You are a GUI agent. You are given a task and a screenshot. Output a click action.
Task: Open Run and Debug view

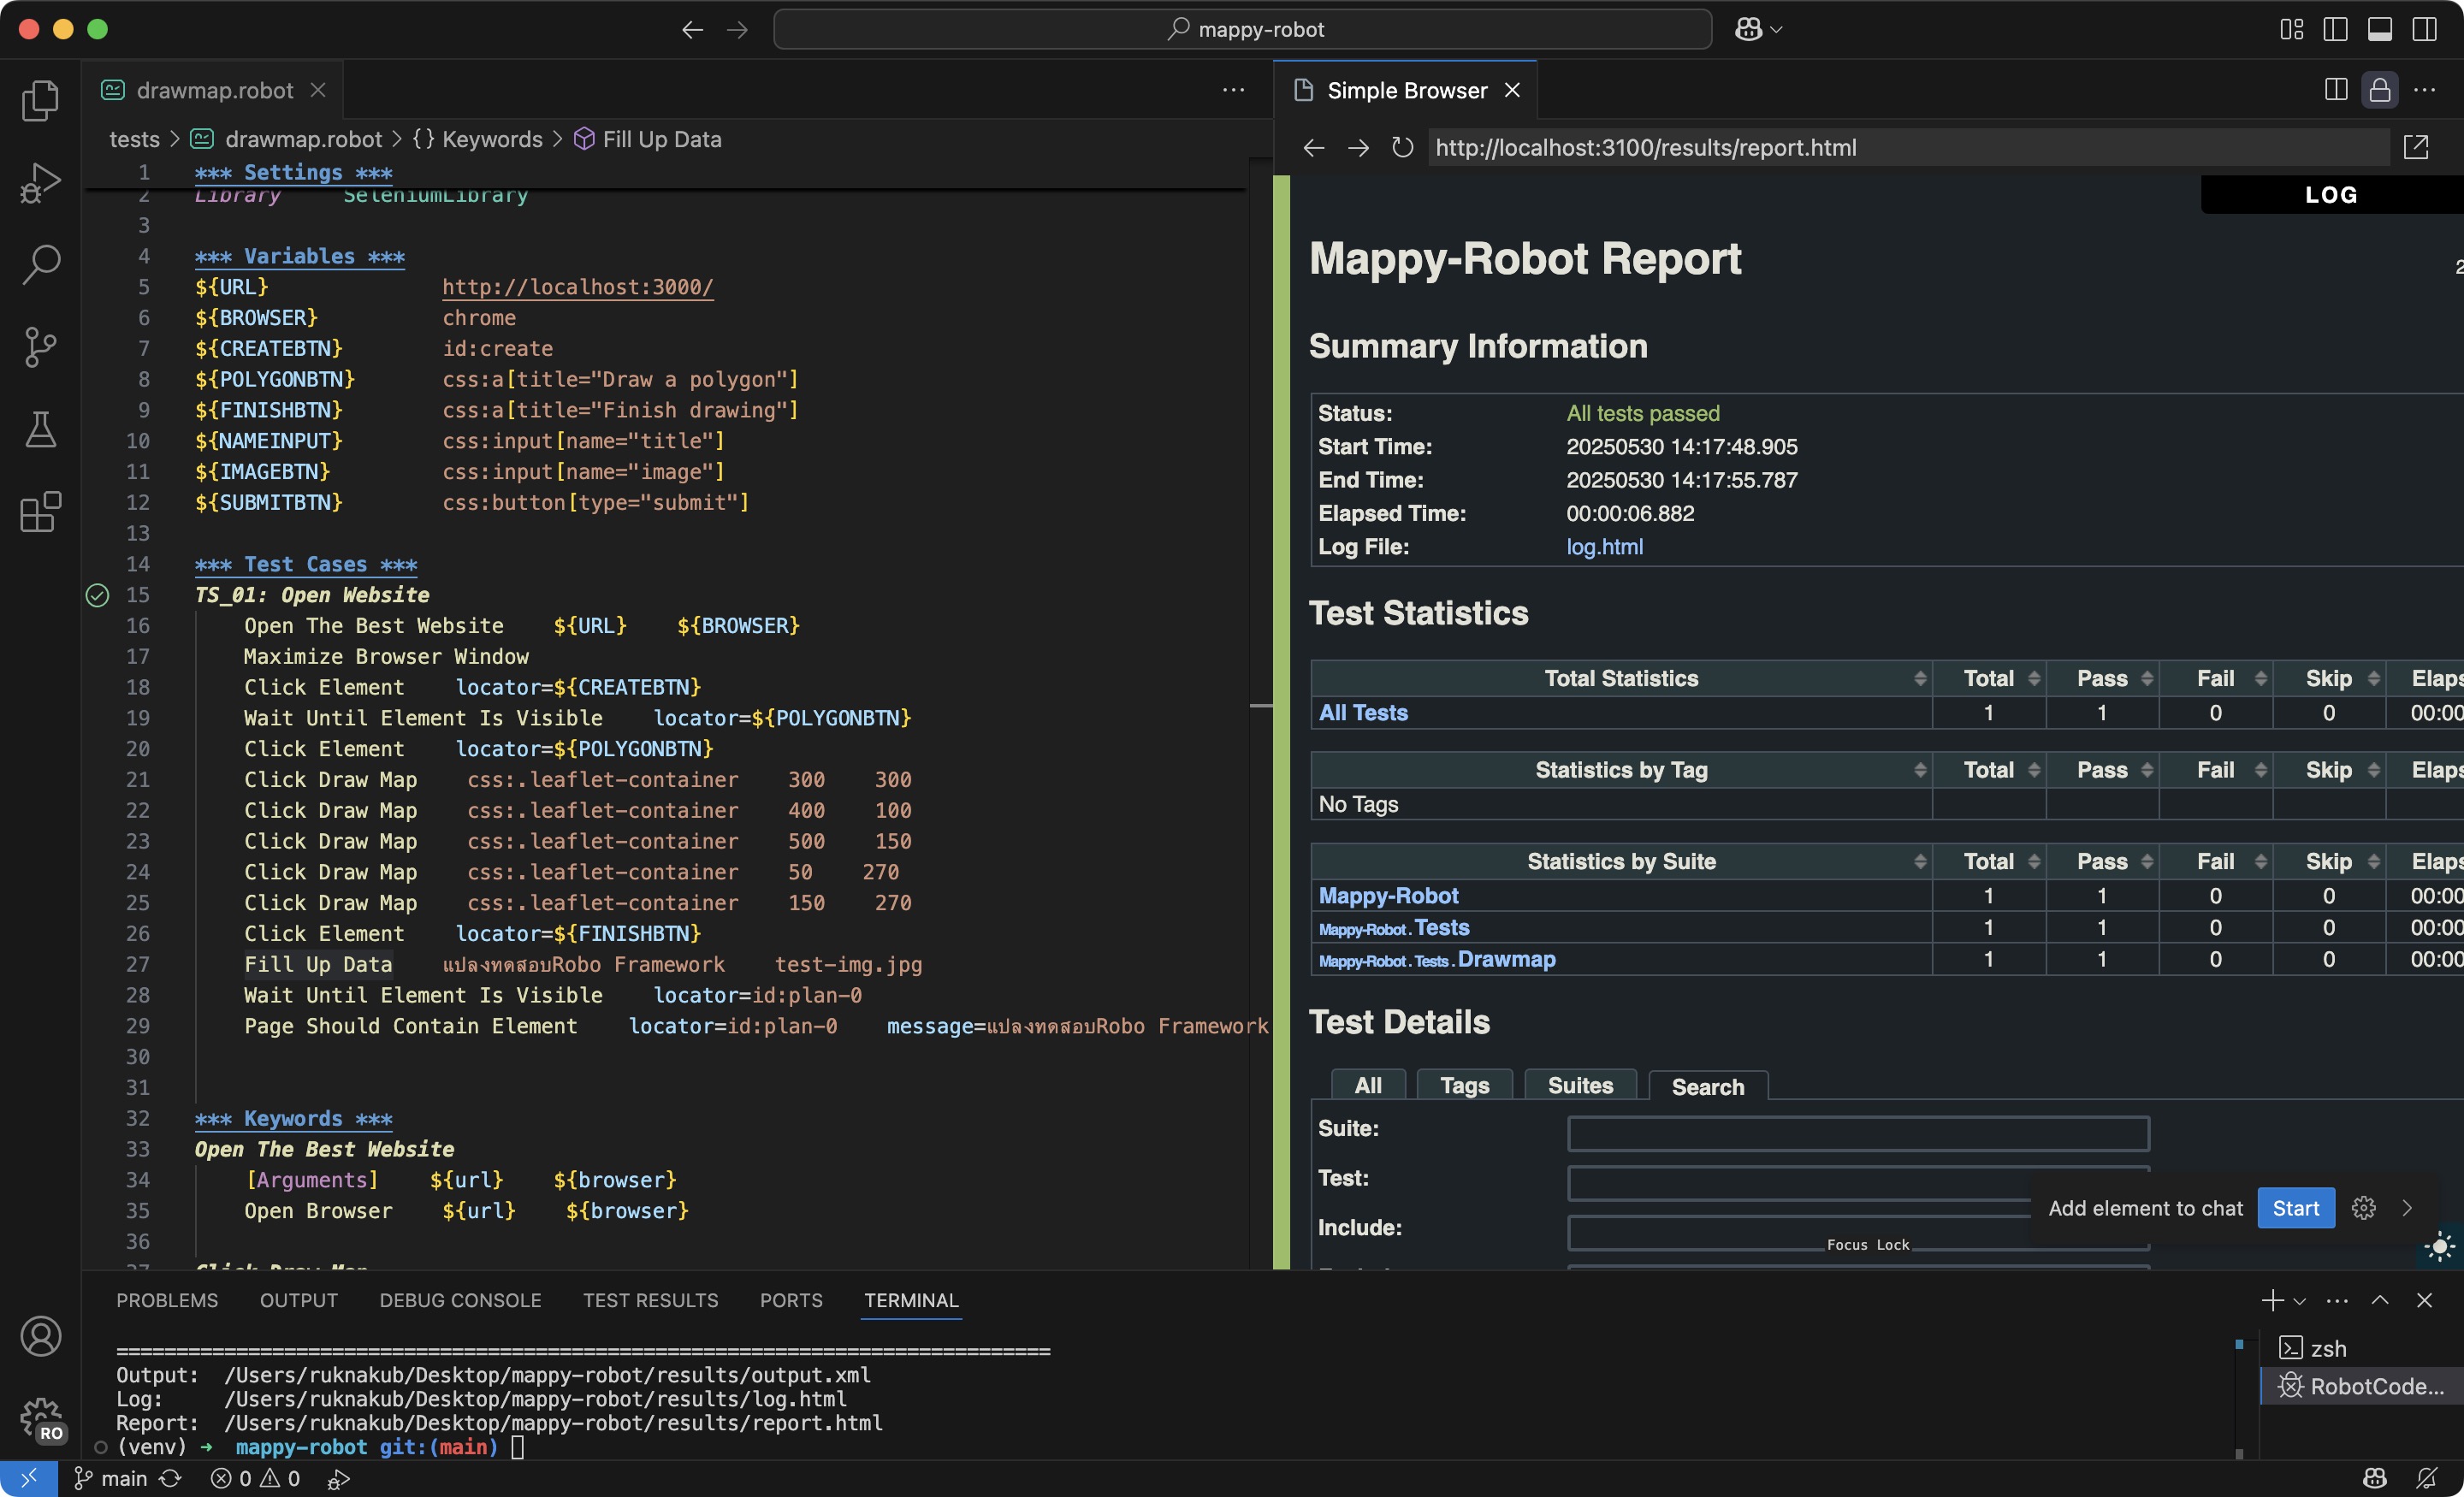tap(40, 183)
